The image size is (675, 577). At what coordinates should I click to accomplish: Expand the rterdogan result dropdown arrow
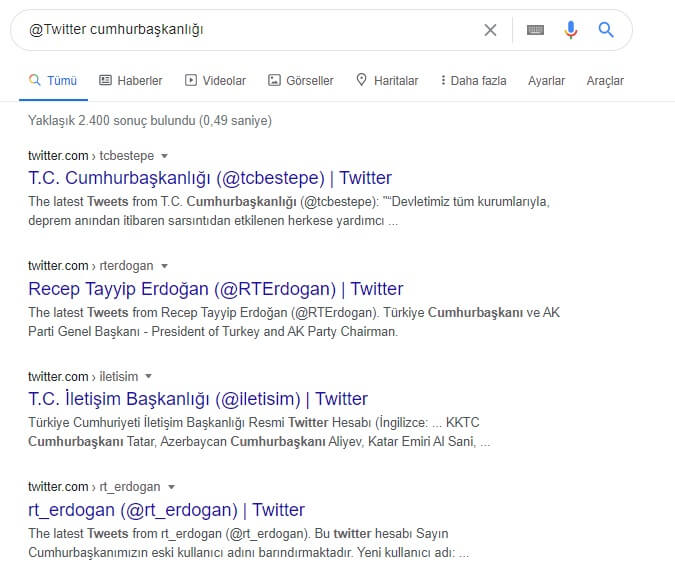(x=164, y=267)
